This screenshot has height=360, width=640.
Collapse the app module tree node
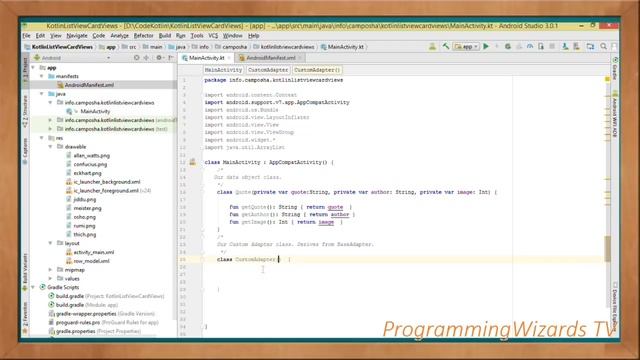coord(33,68)
